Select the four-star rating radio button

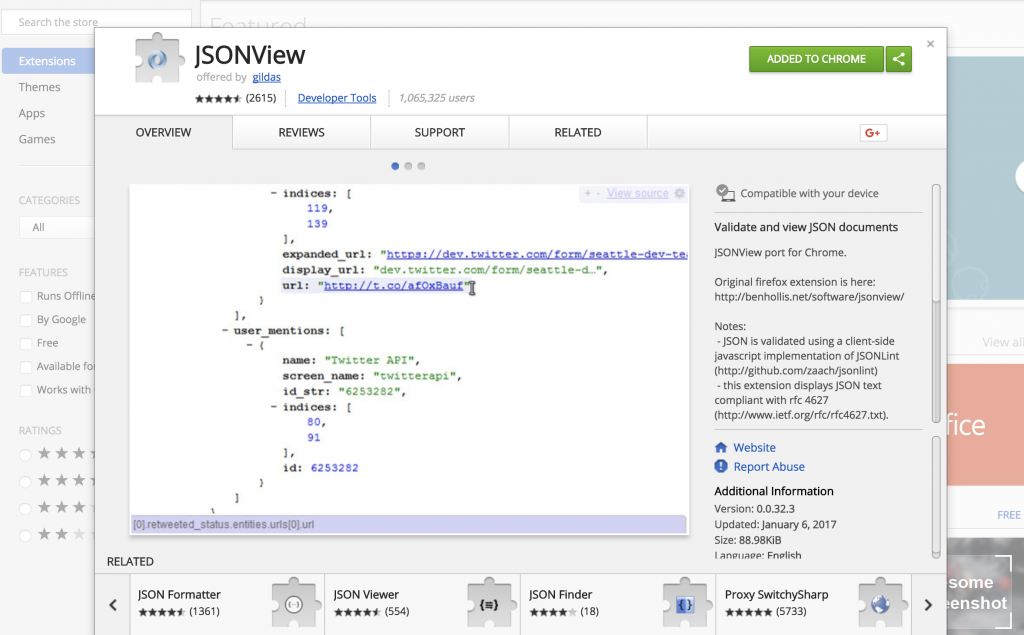(25, 481)
